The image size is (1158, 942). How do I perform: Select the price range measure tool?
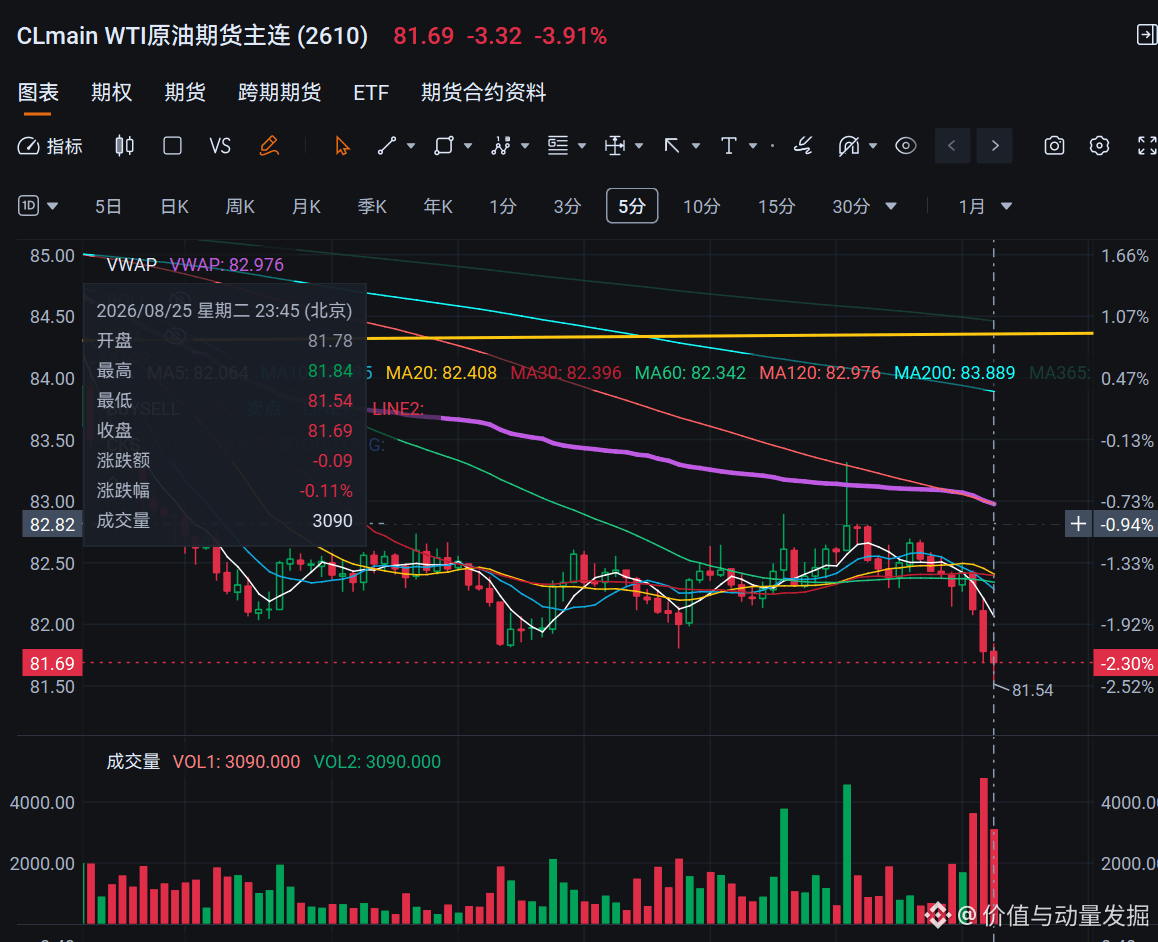(x=614, y=145)
